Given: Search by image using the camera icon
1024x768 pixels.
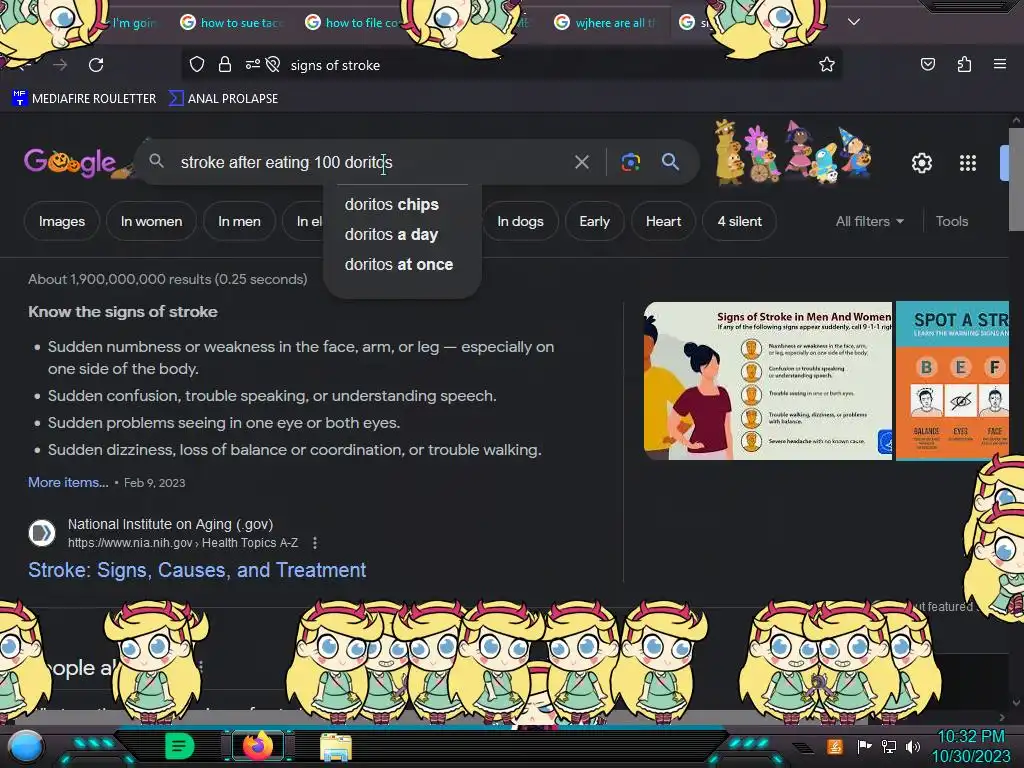Looking at the screenshot, I should 630,162.
